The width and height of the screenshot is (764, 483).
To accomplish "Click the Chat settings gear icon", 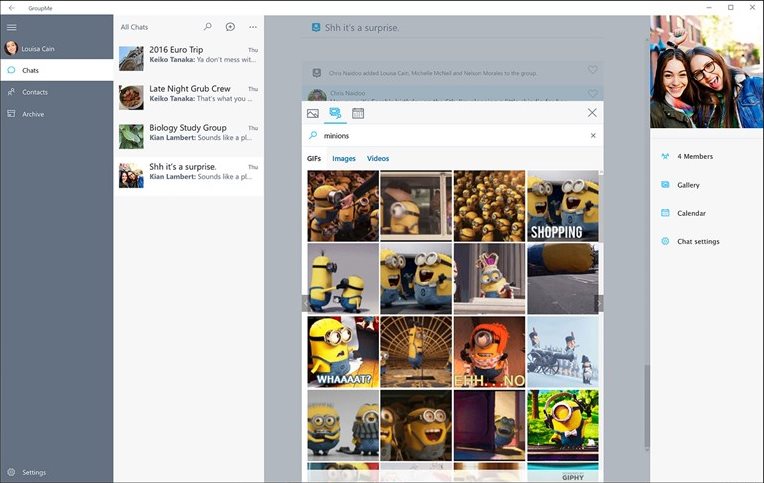I will 665,241.
